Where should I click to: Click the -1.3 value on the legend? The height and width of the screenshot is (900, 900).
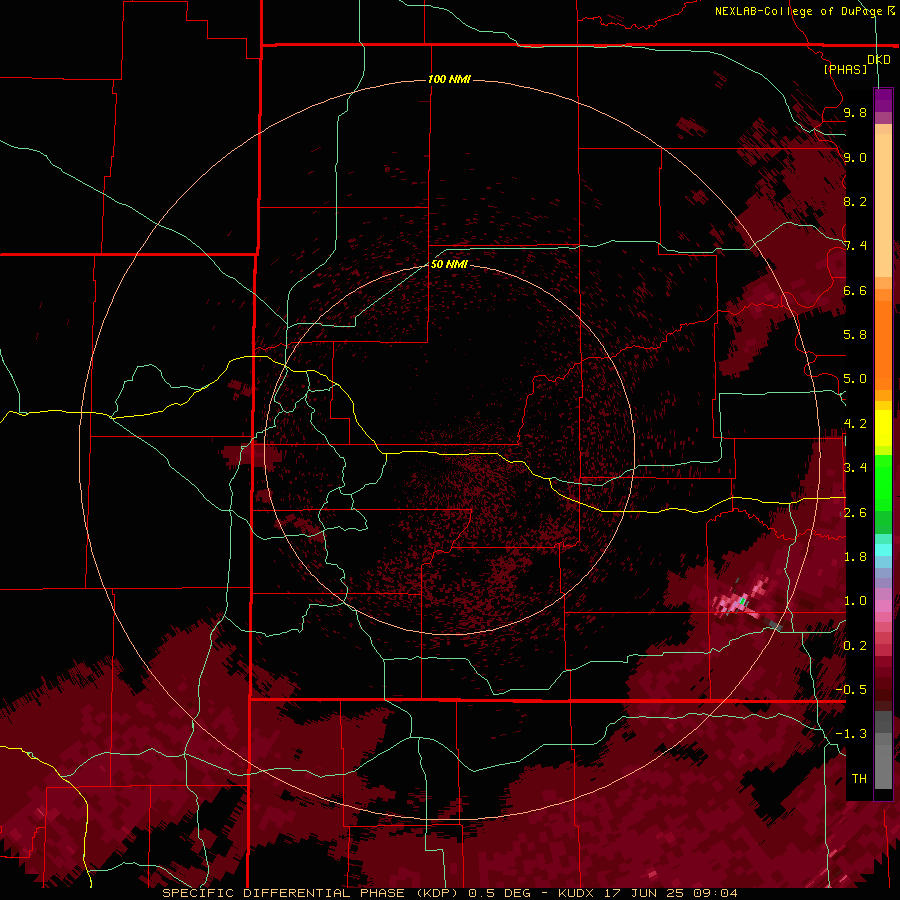[x=852, y=734]
